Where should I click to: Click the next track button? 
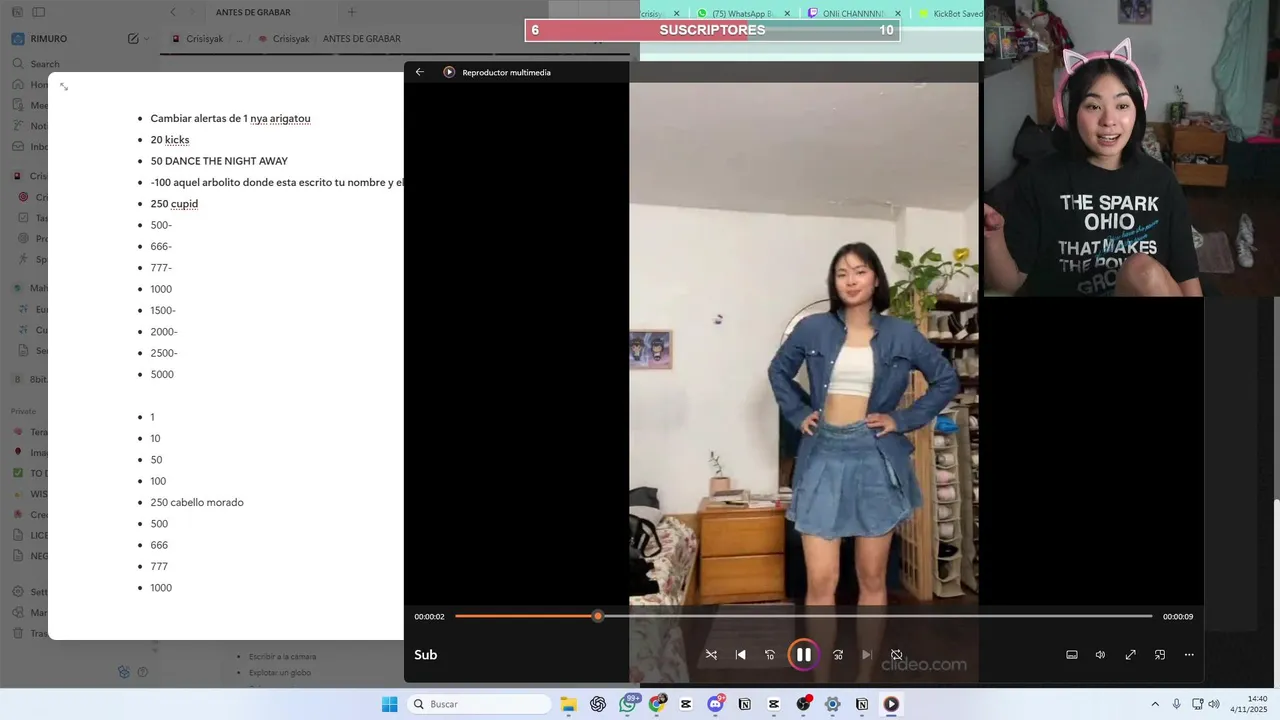point(867,655)
